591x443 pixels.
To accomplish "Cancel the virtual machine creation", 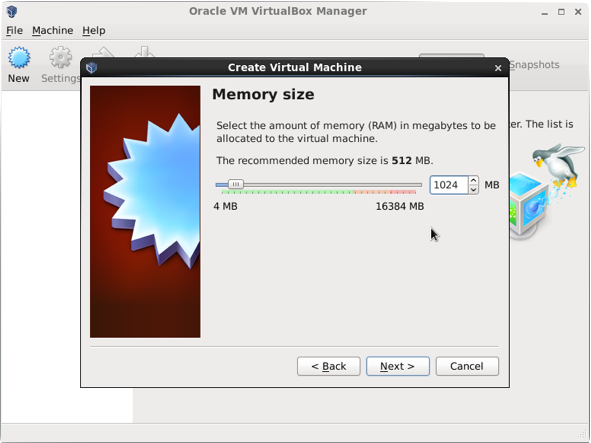I will coord(467,366).
